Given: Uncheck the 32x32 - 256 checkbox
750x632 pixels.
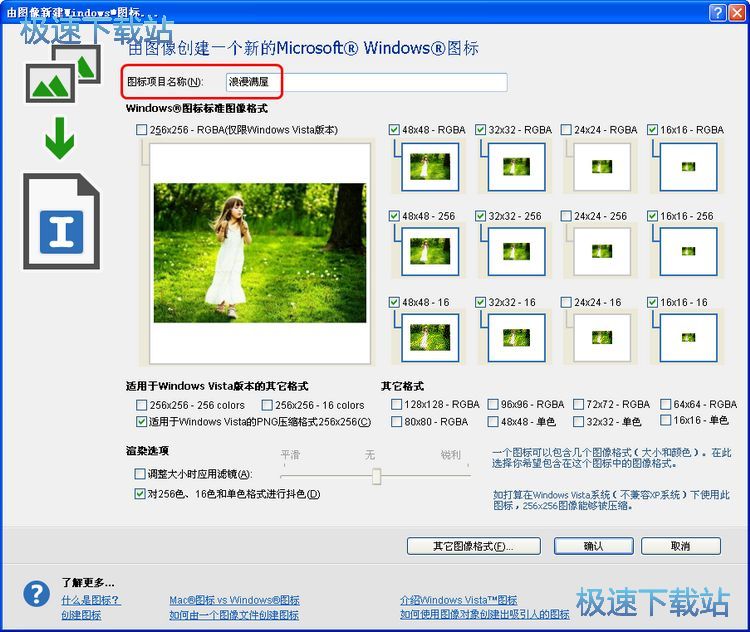Looking at the screenshot, I should click(x=480, y=216).
